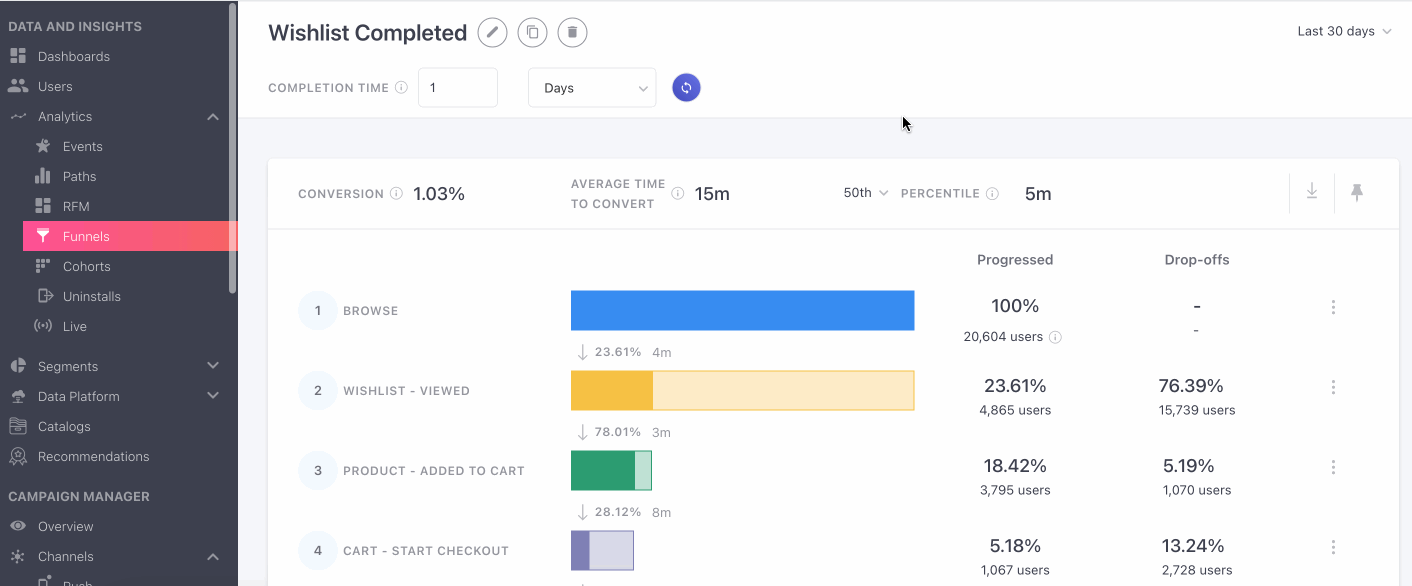Click the yellow Wishlist - Viewed funnel bar
This screenshot has height=586, width=1412.
[742, 390]
